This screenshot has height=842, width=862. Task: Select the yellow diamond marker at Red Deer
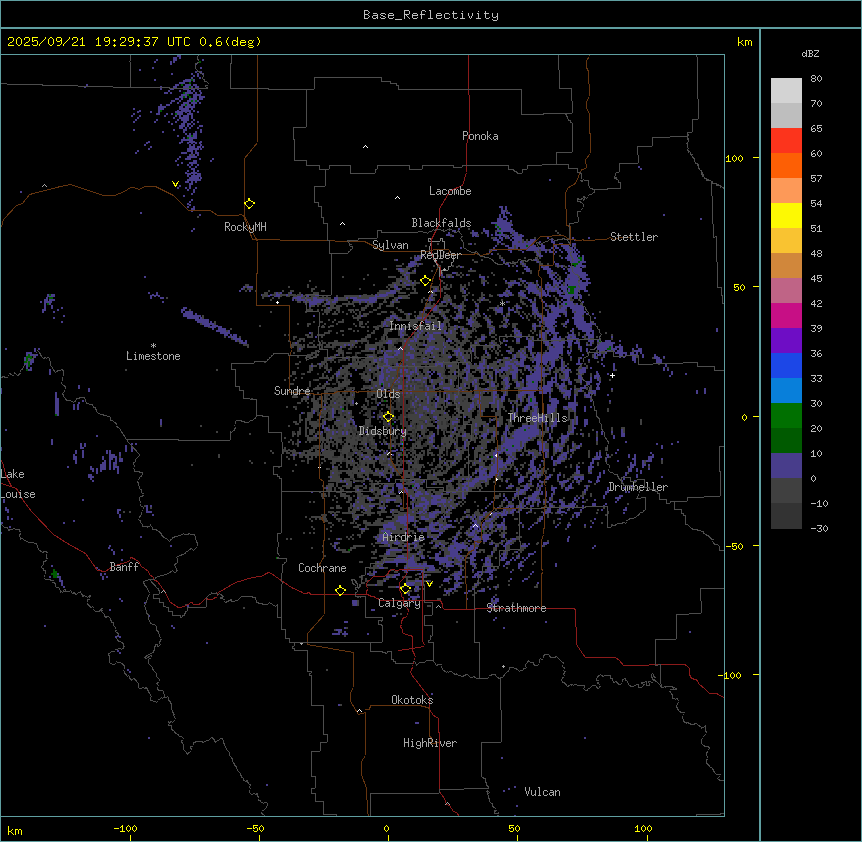[x=425, y=281]
